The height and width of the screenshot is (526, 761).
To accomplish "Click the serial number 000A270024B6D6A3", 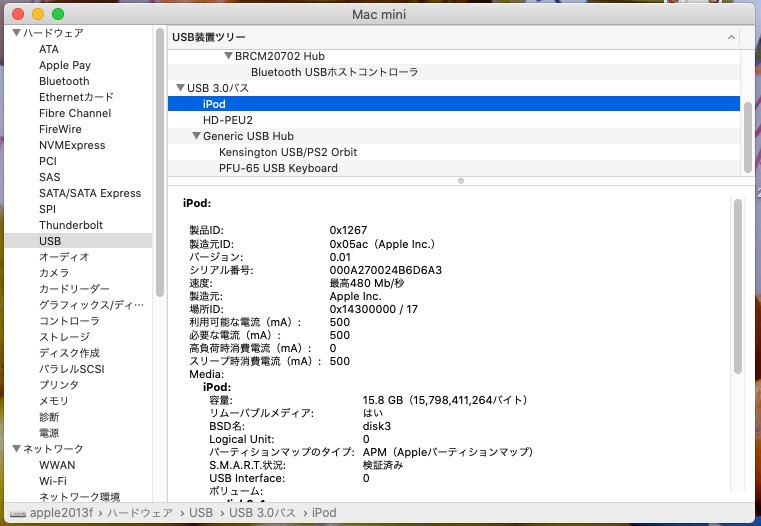I will [385, 270].
